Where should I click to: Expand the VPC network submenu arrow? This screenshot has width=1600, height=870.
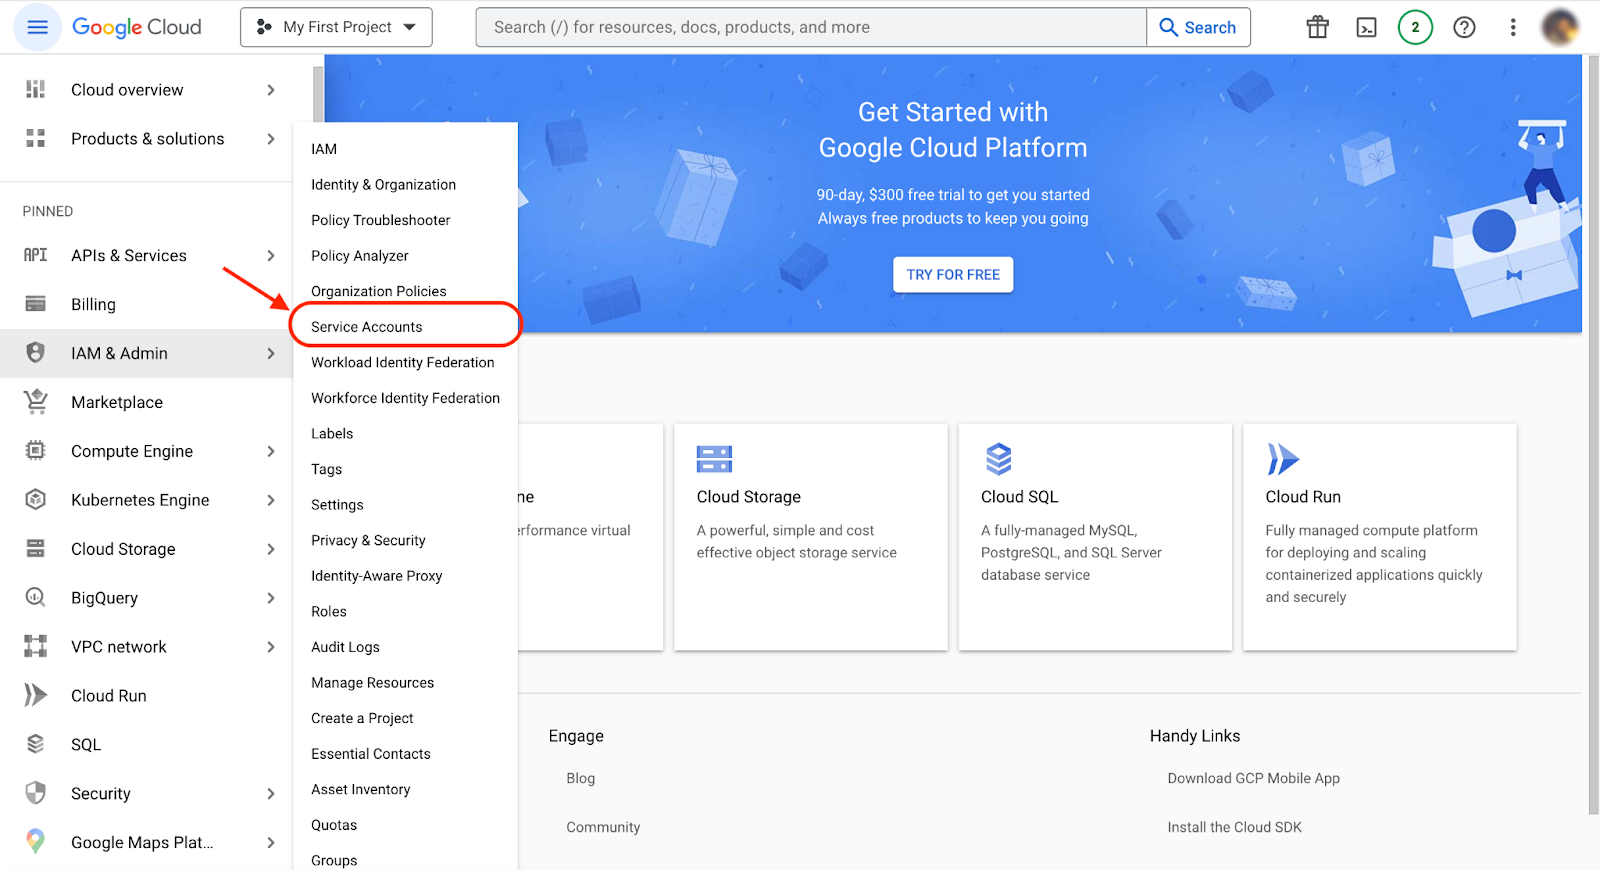tap(271, 647)
